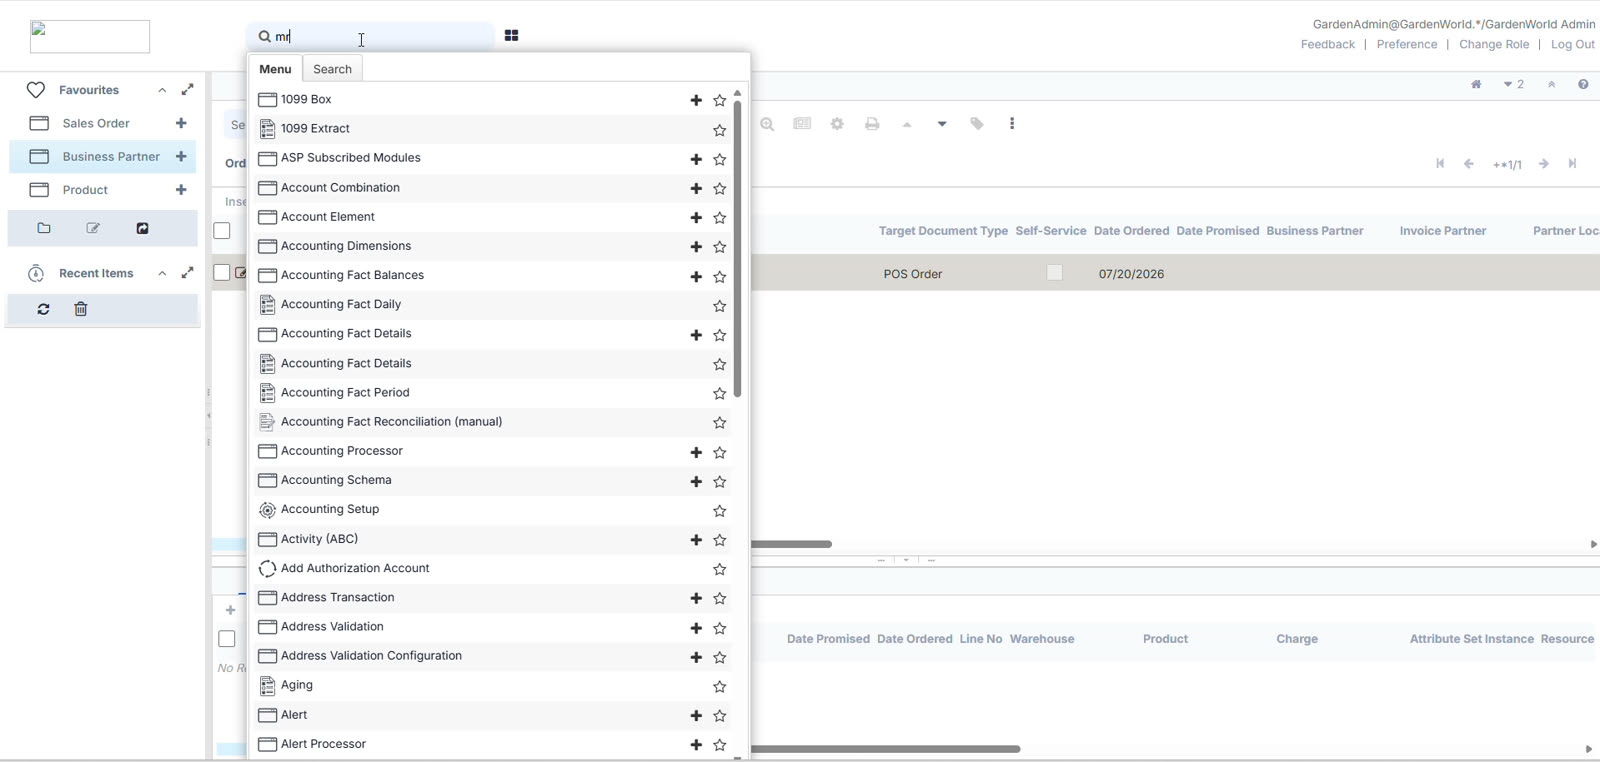Check the header select-all checkbox in order grid
This screenshot has height=762, width=1600.
coord(222,231)
